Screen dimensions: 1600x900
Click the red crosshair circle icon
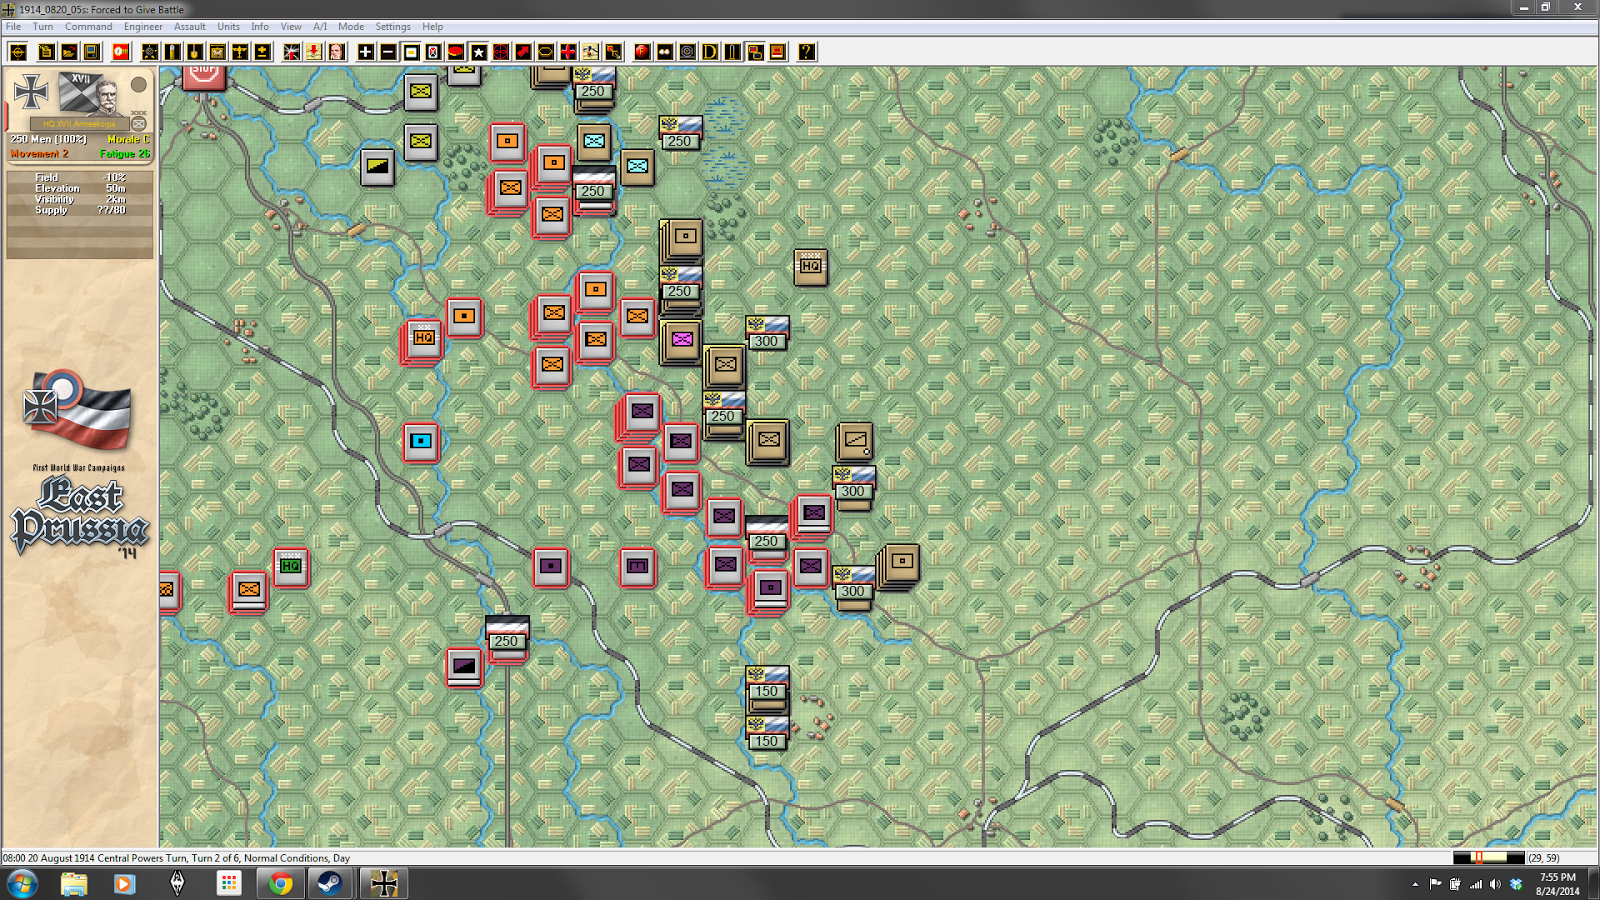click(x=501, y=52)
